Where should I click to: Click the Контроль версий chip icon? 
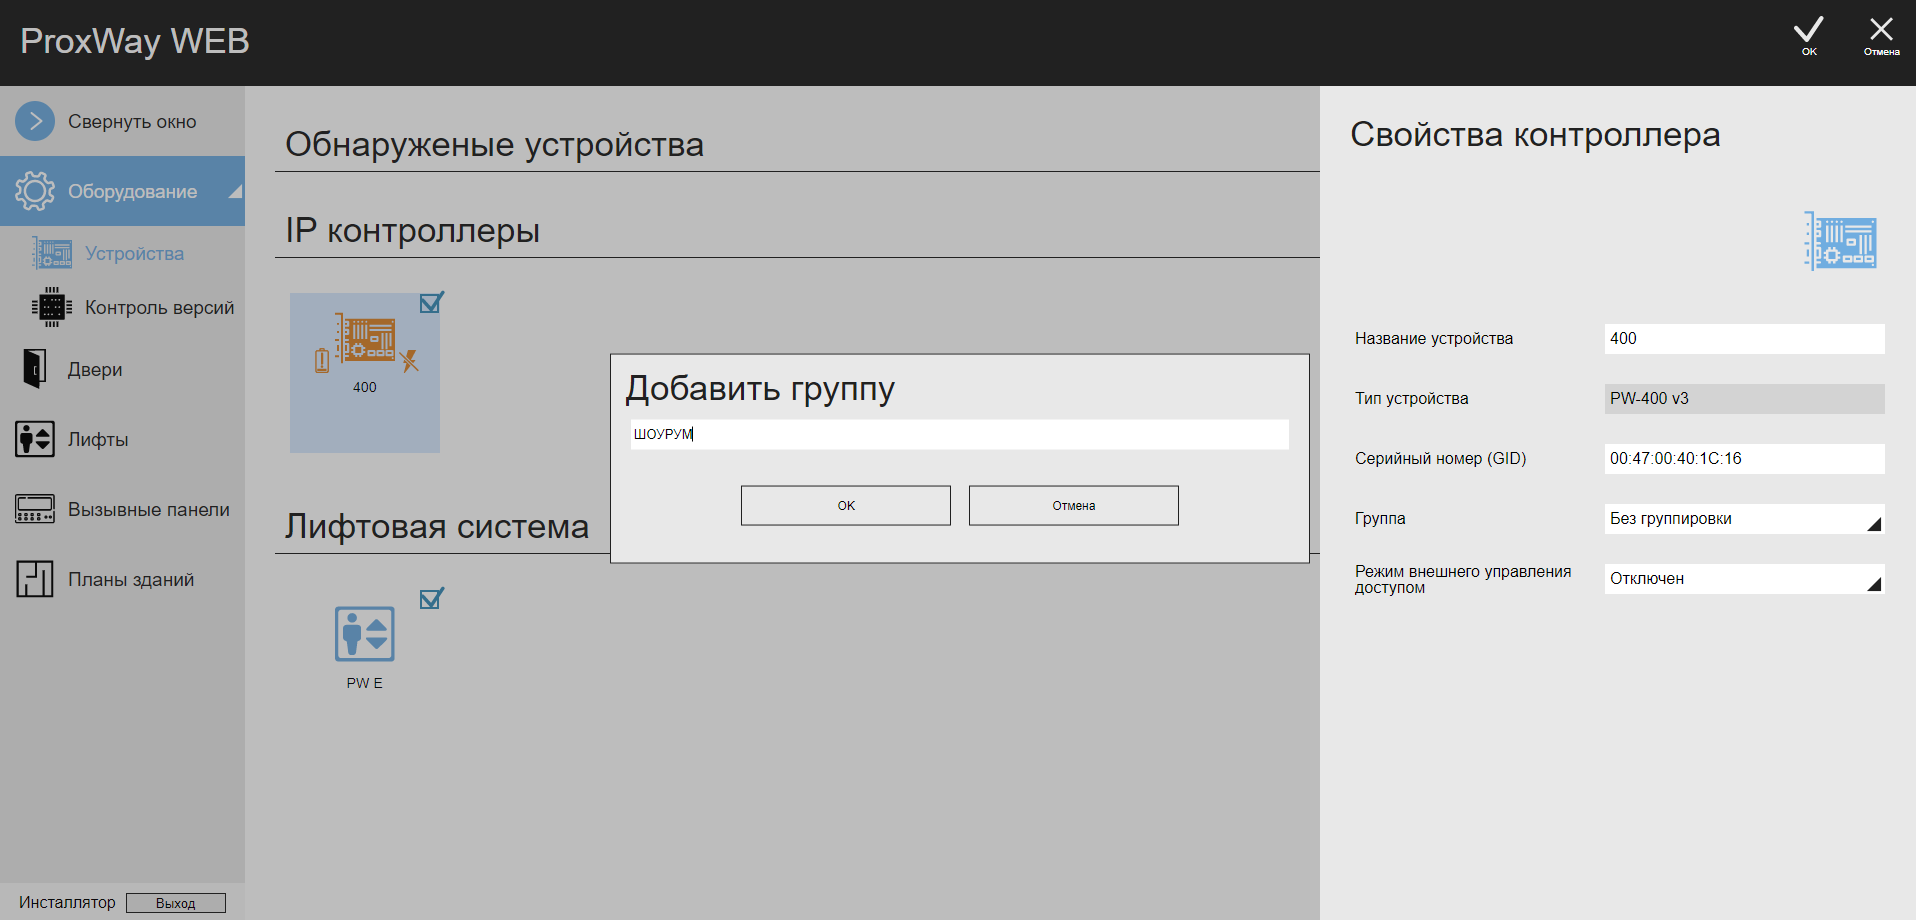coord(52,307)
